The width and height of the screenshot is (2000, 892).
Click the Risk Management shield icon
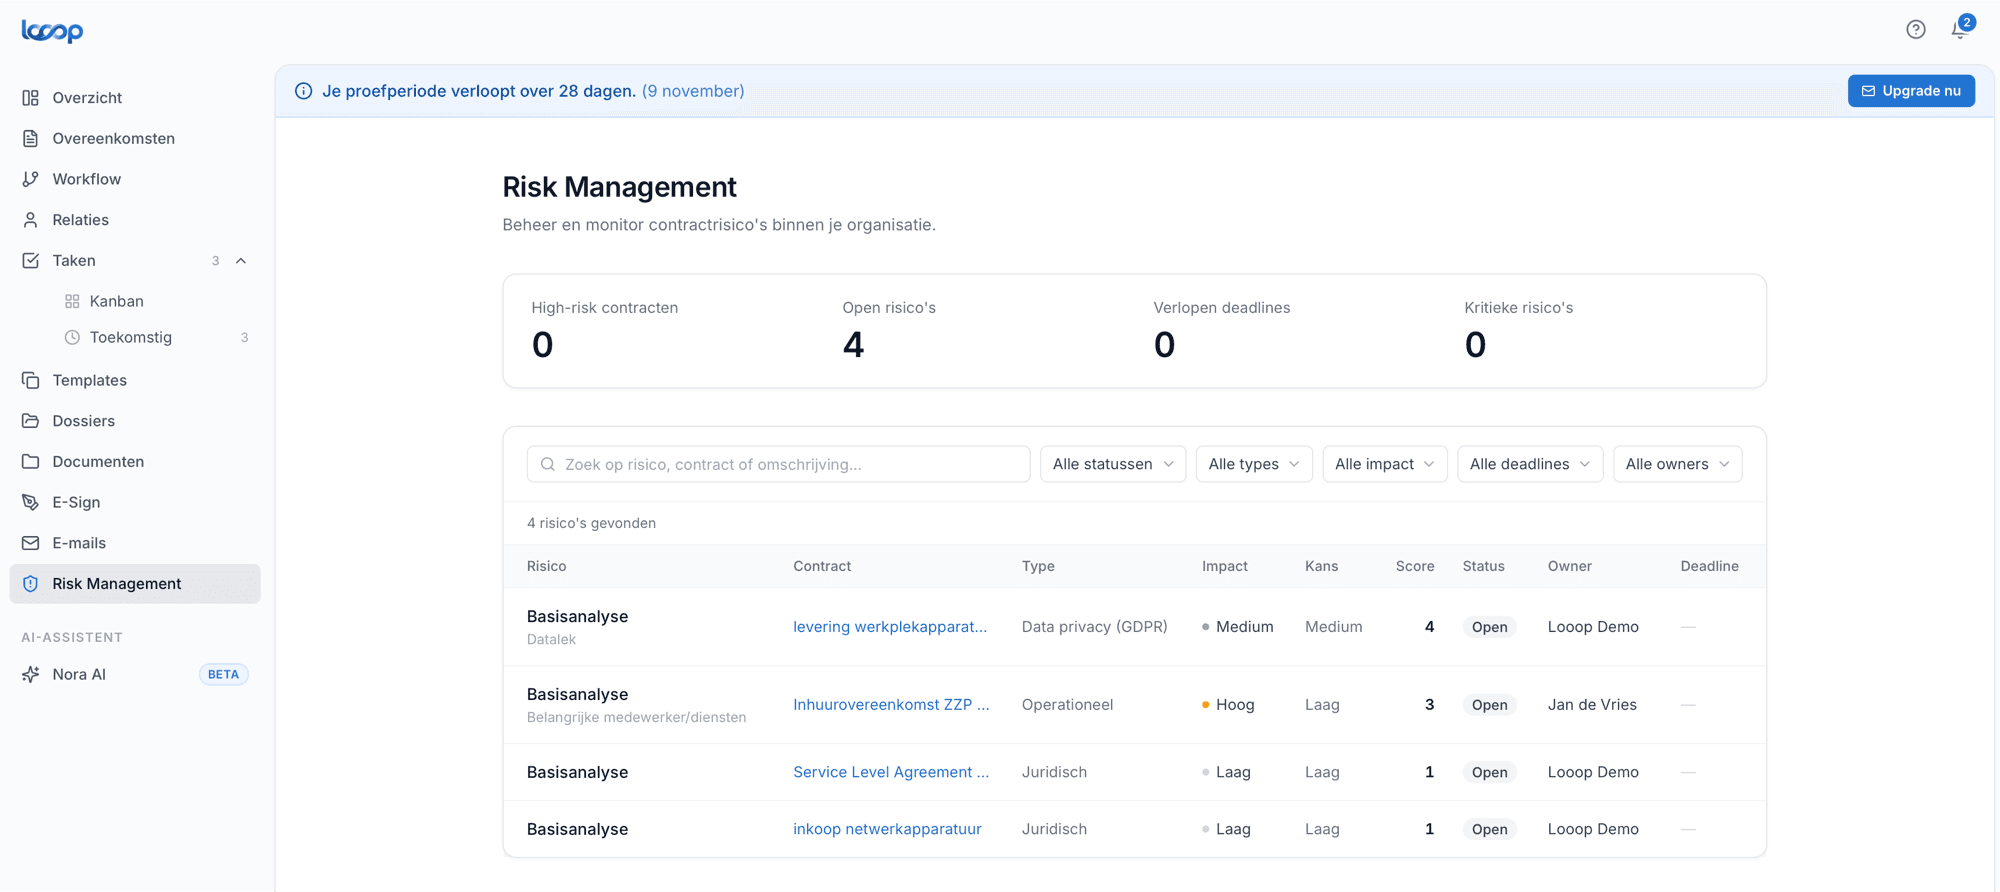click(x=31, y=584)
